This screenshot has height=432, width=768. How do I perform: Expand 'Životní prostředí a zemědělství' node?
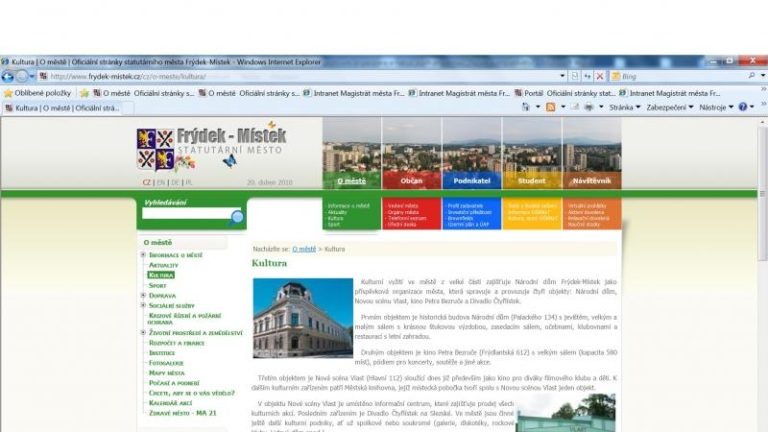pyautogui.click(x=143, y=333)
